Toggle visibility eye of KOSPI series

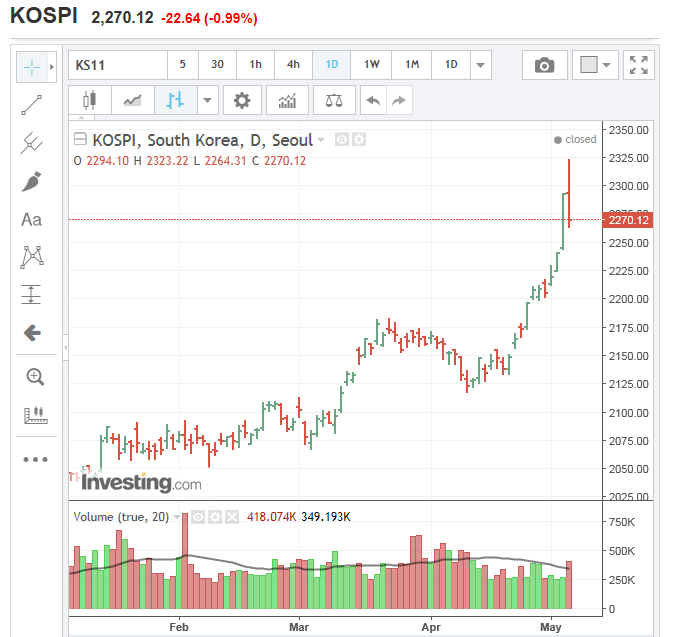tap(342, 140)
